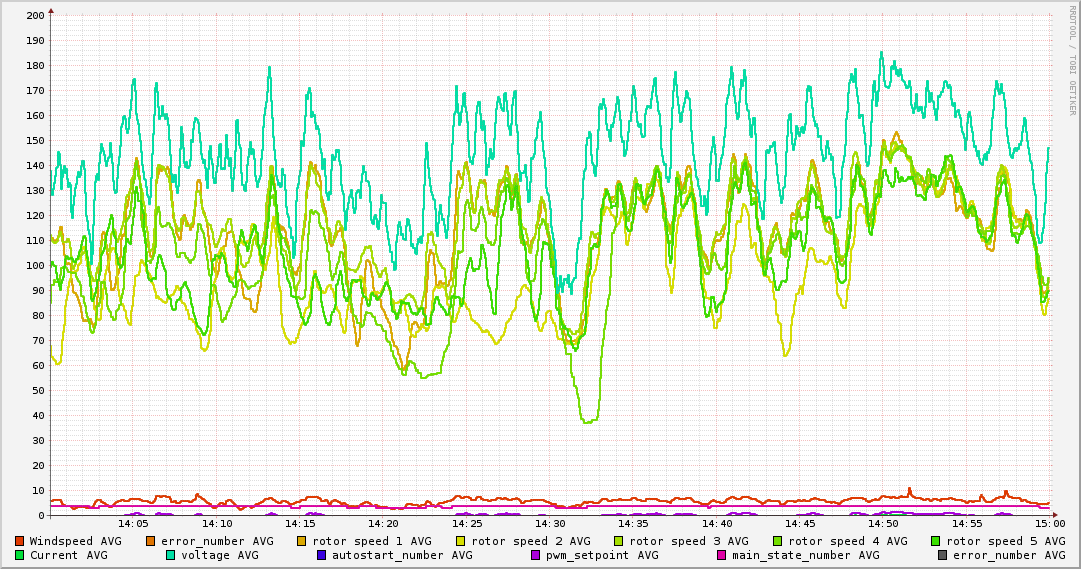
Task: Click the 15:00 time axis label
Action: [1050, 524]
